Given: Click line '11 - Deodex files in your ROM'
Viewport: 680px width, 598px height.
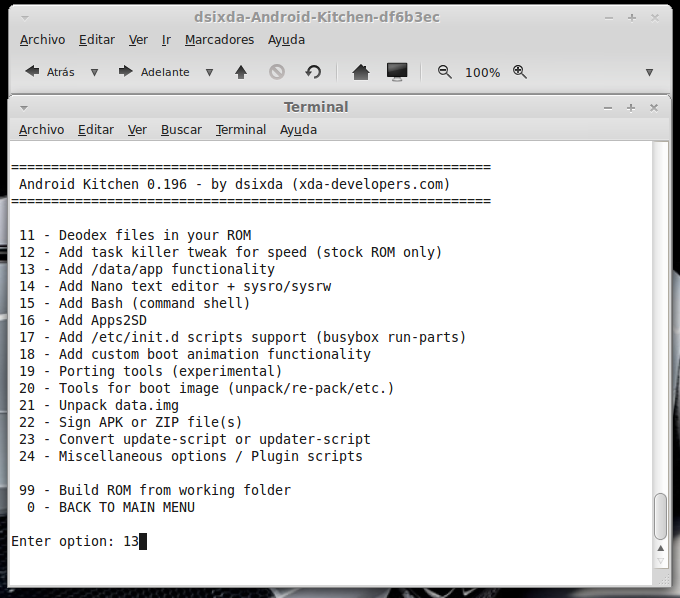Looking at the screenshot, I should 135,235.
